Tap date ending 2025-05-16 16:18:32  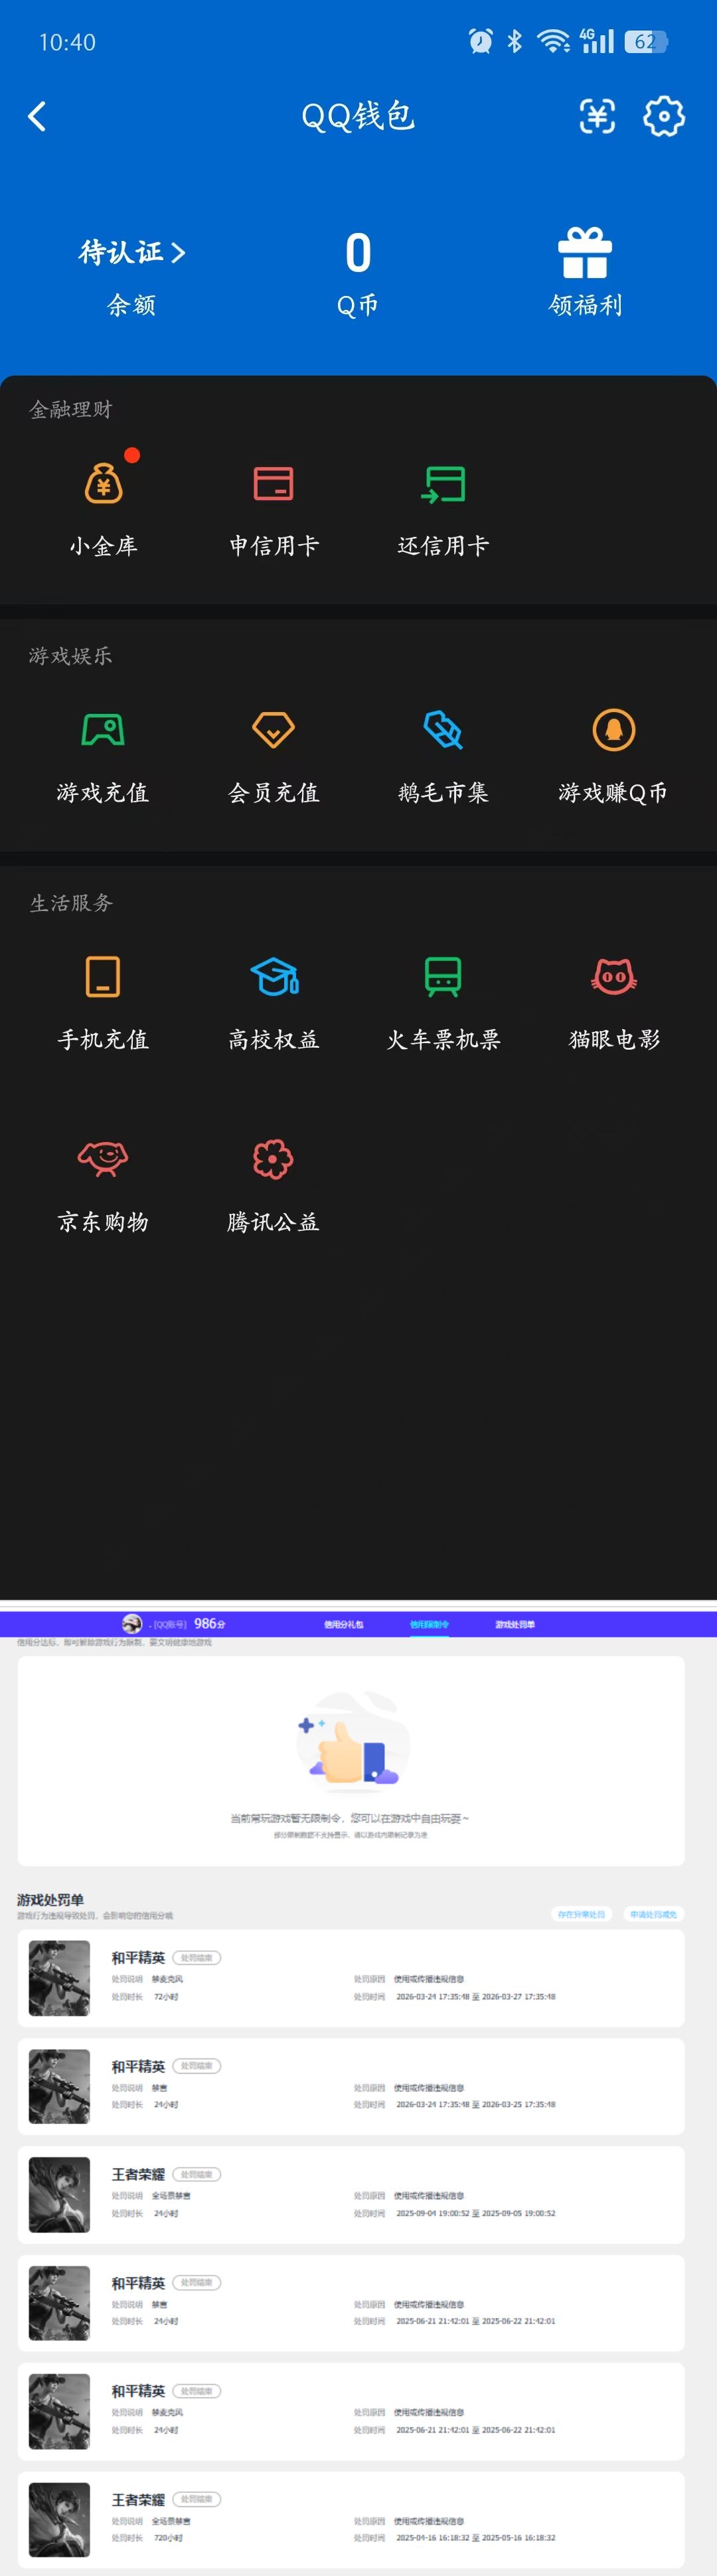(x=476, y=2537)
